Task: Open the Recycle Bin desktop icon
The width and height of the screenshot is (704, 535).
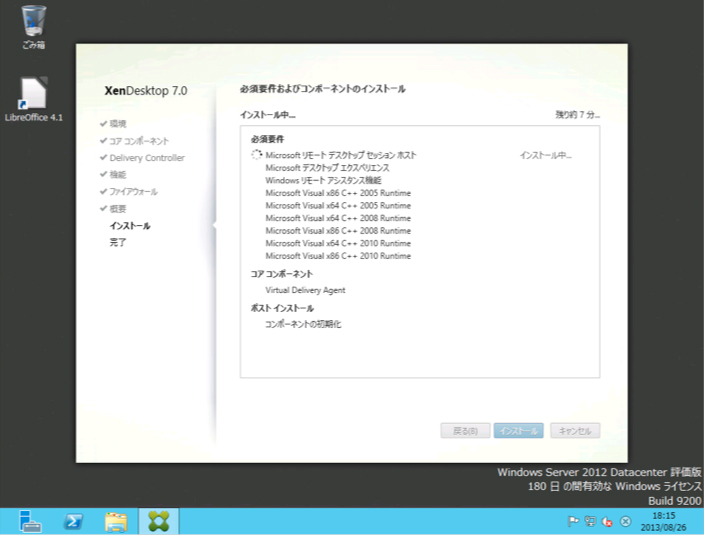Action: tap(34, 26)
